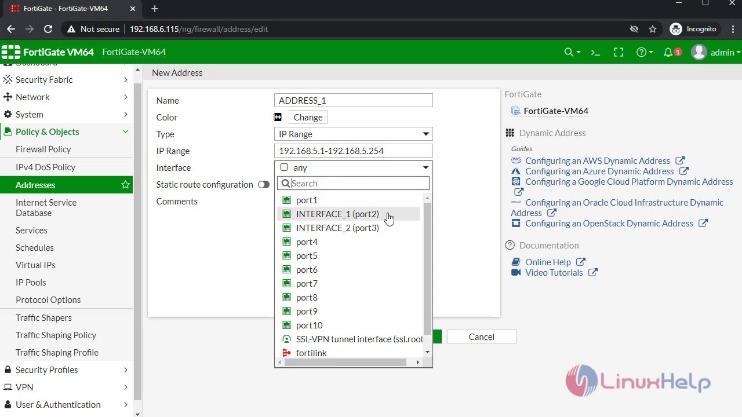Viewport: 742px width, 417px height.
Task: Click interface list horizontal scrollbar
Action: (x=345, y=362)
